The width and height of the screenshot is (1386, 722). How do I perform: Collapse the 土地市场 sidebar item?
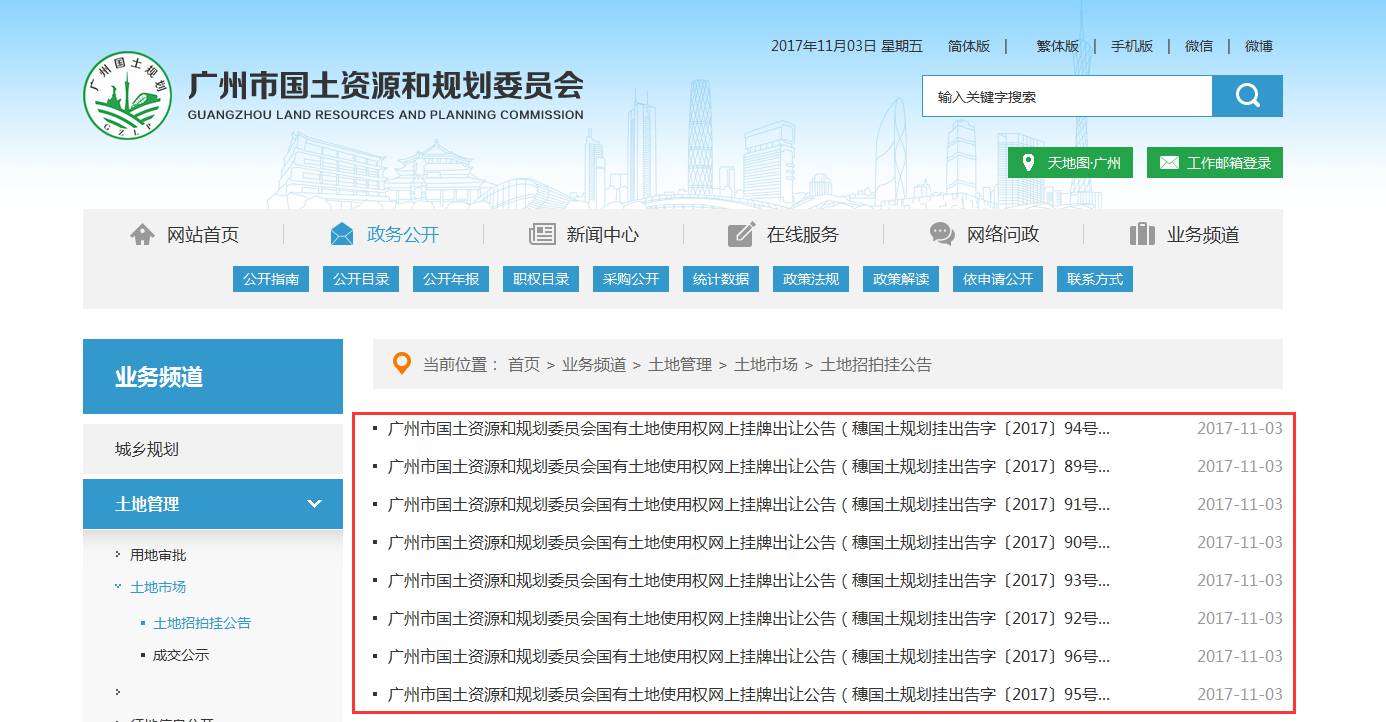[158, 587]
